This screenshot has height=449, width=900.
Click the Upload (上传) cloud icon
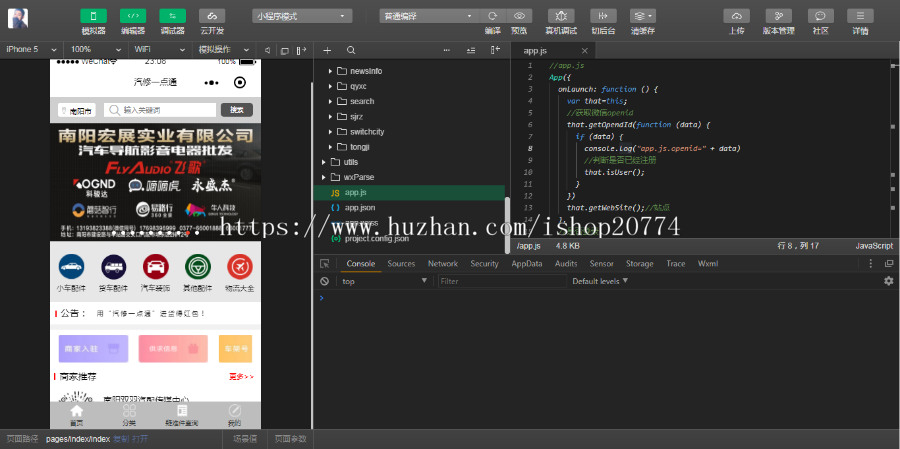tap(736, 16)
